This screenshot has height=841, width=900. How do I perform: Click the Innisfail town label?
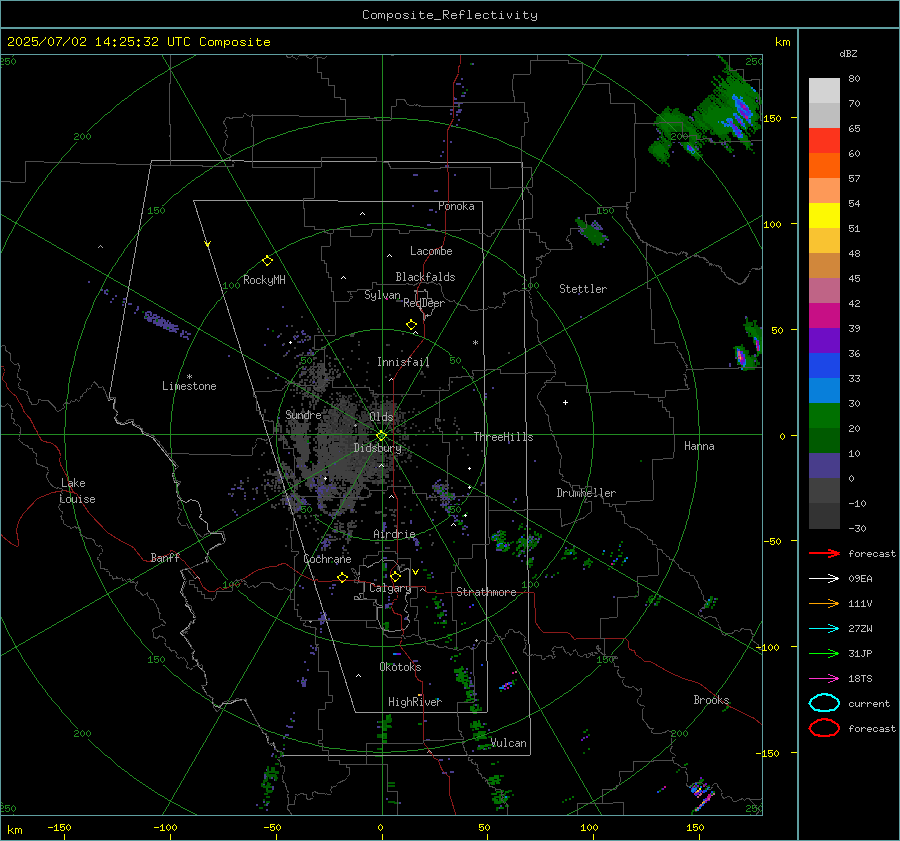point(403,362)
